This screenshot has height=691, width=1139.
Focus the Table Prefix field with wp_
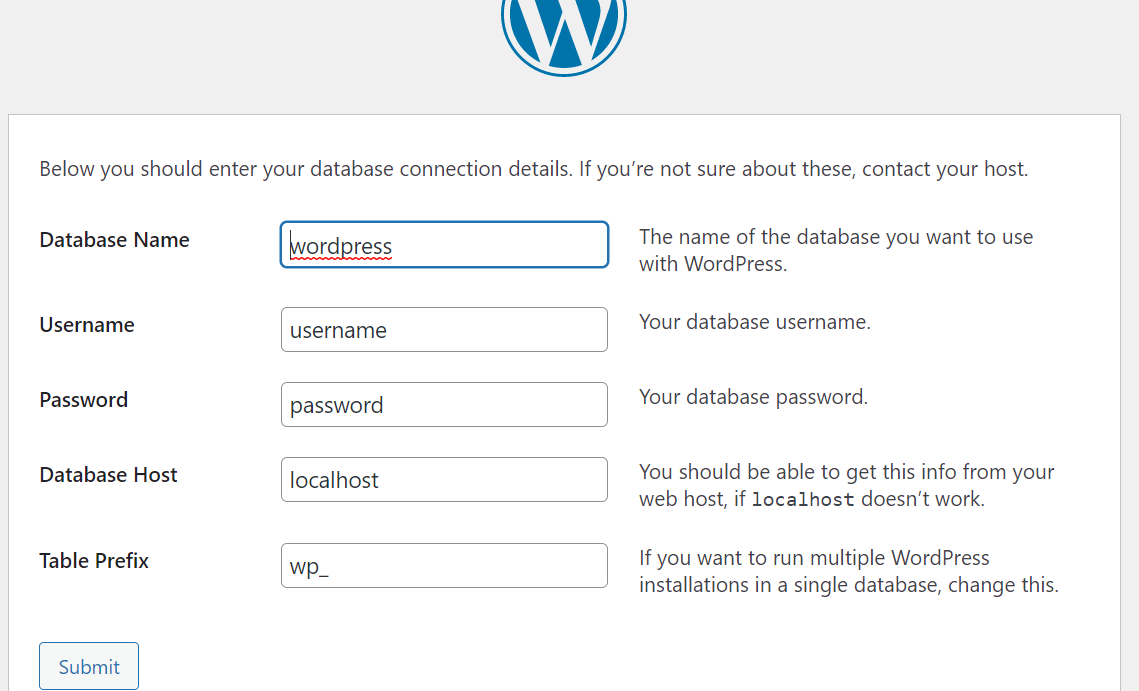[444, 566]
